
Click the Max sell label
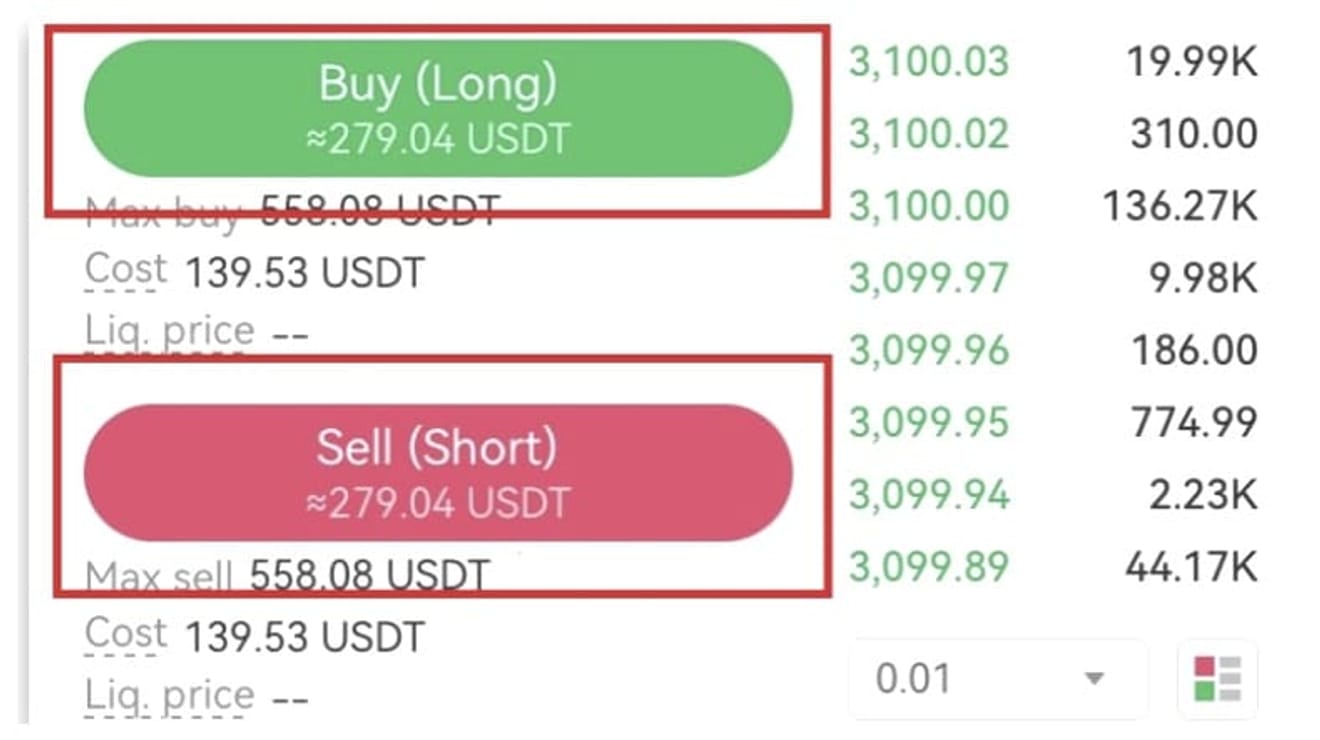click(159, 576)
